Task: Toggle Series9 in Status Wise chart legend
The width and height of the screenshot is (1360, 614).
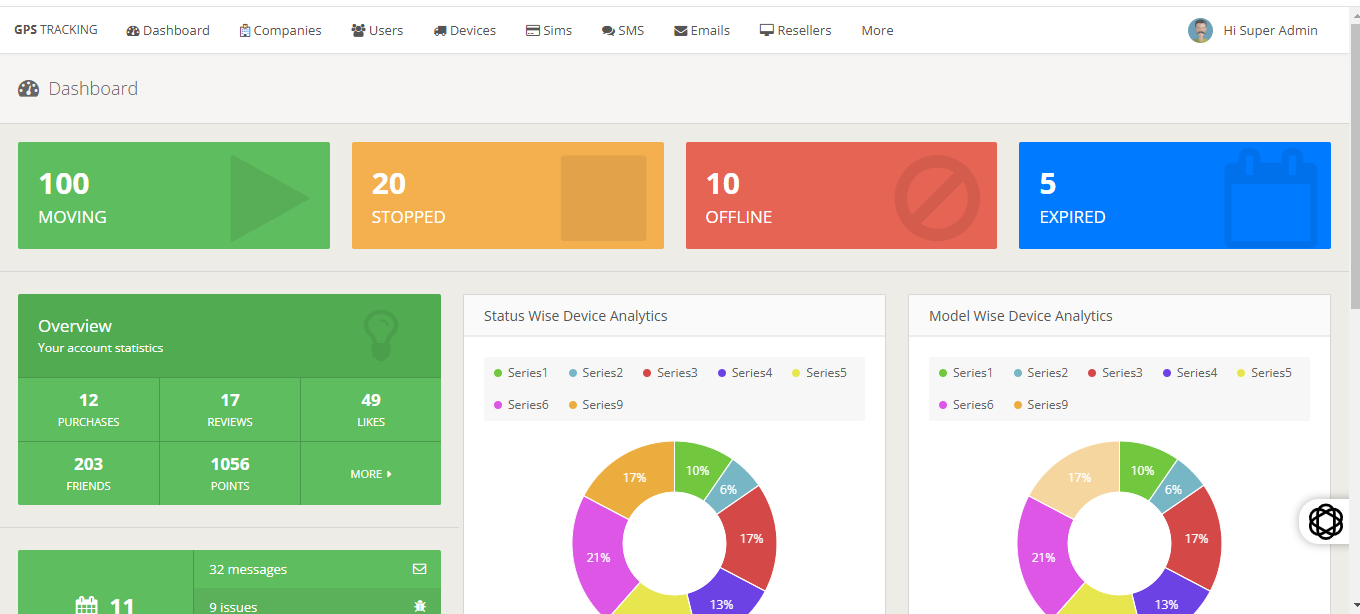Action: 596,405
